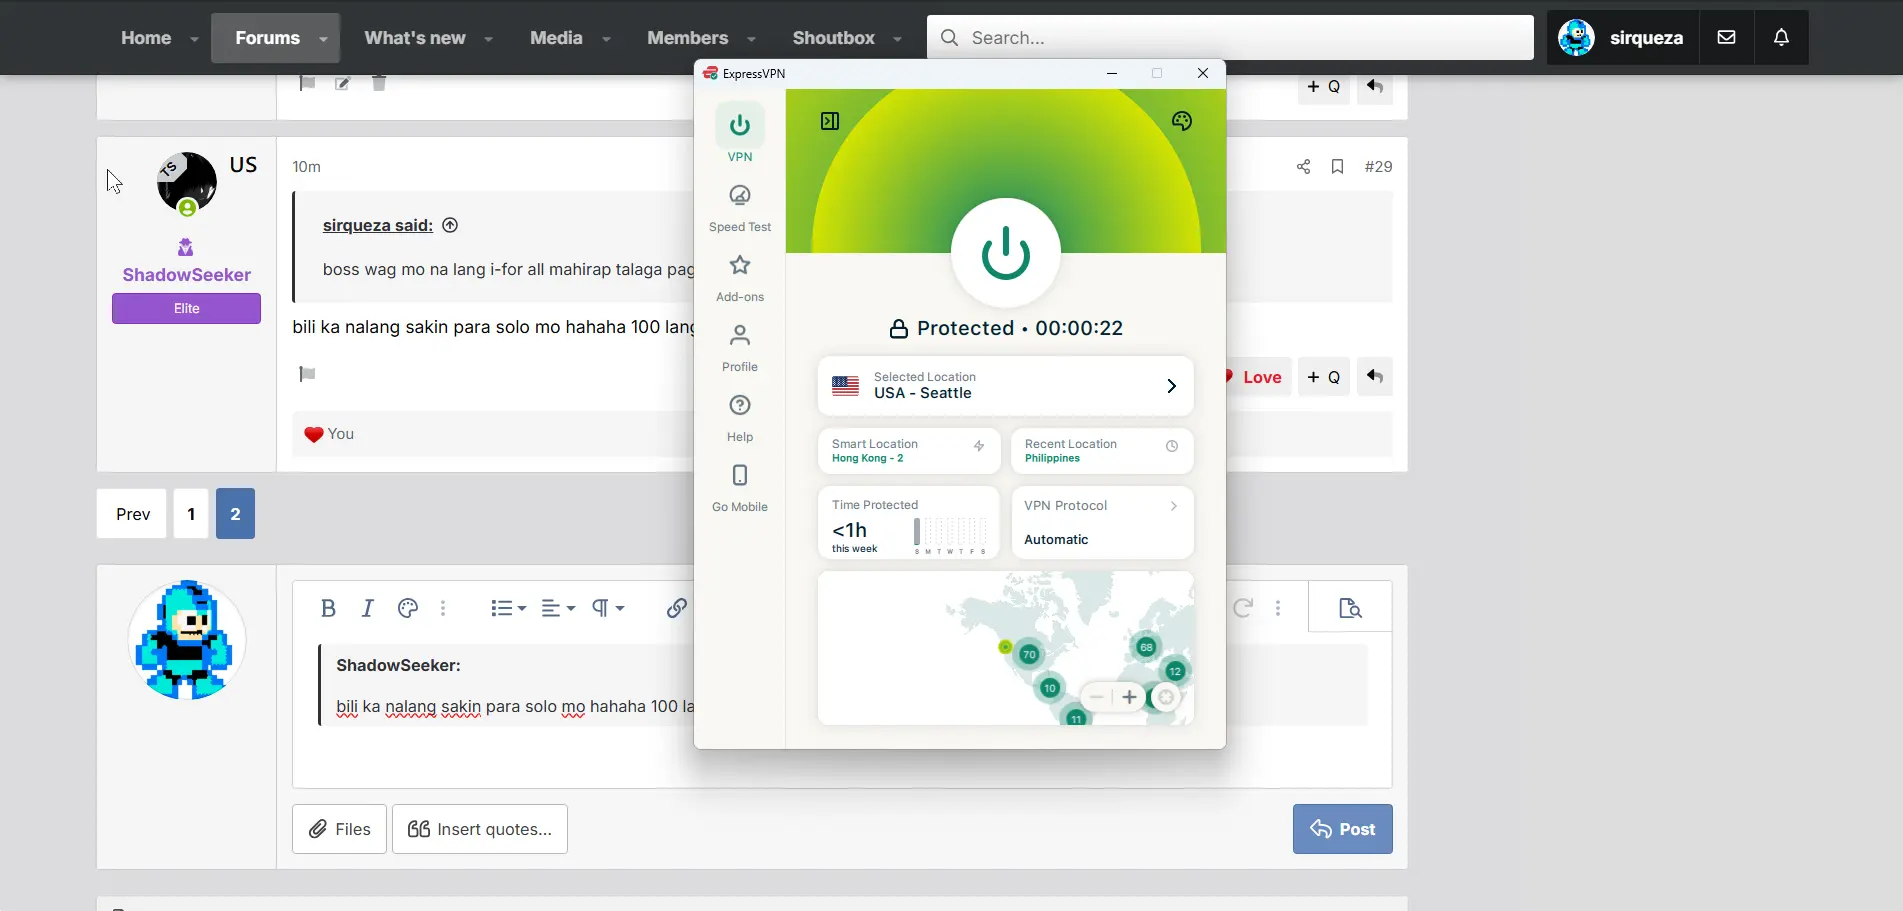The image size is (1903, 911).
Task: Go to the Prev page
Action: [132, 514]
